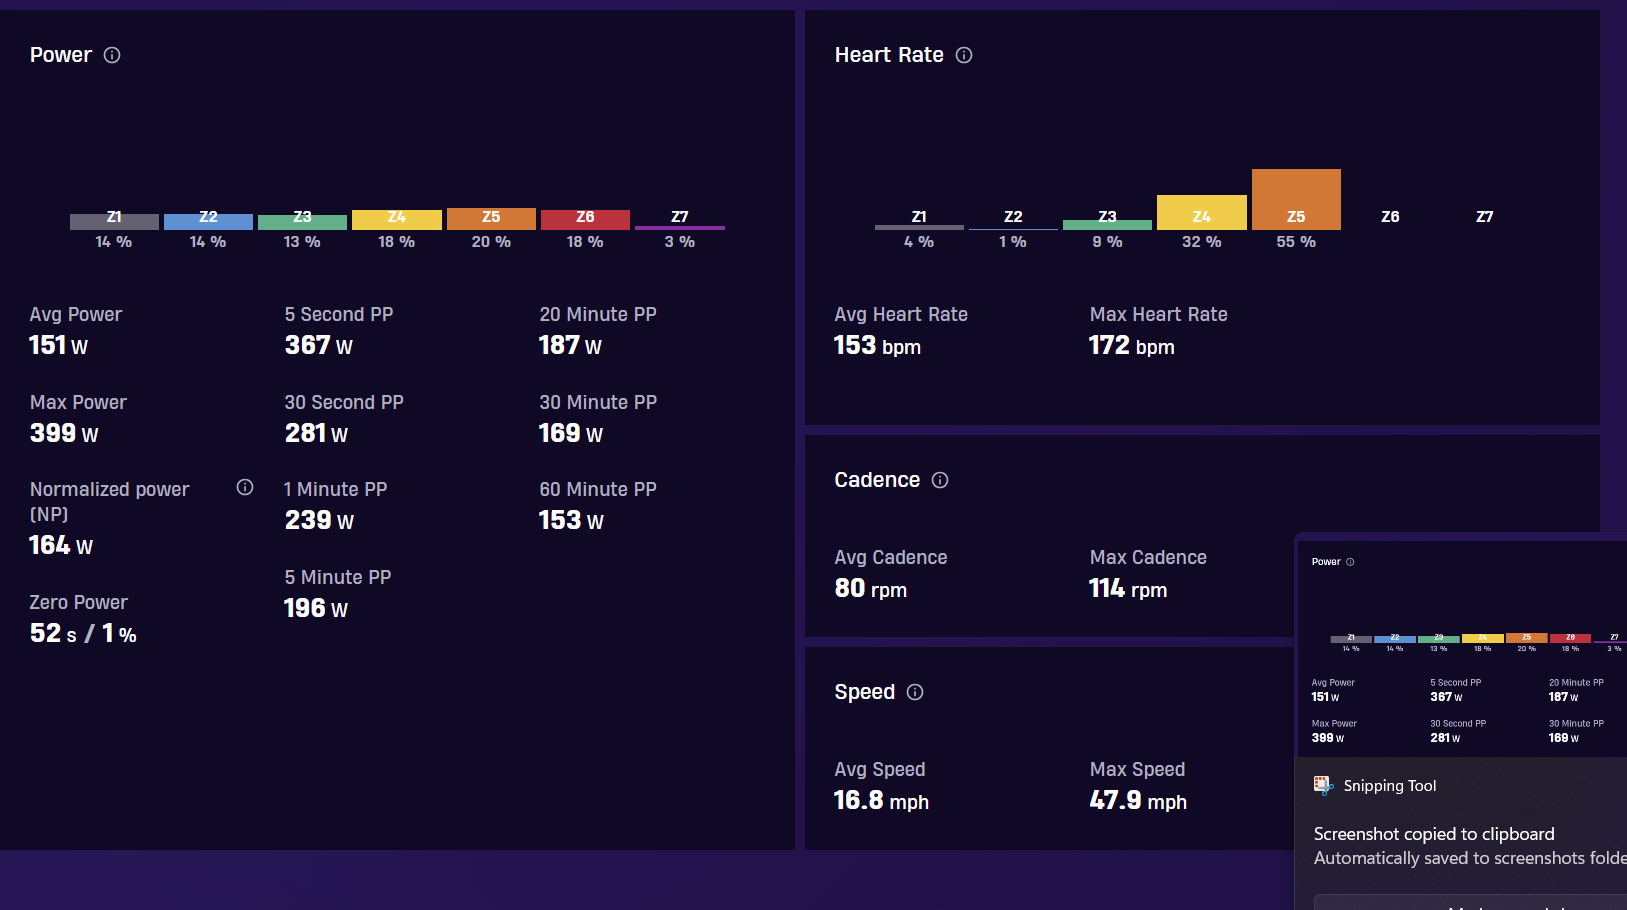The image size is (1627, 910).
Task: Click the Z3 heart rate zone bar
Action: [x=1107, y=225]
